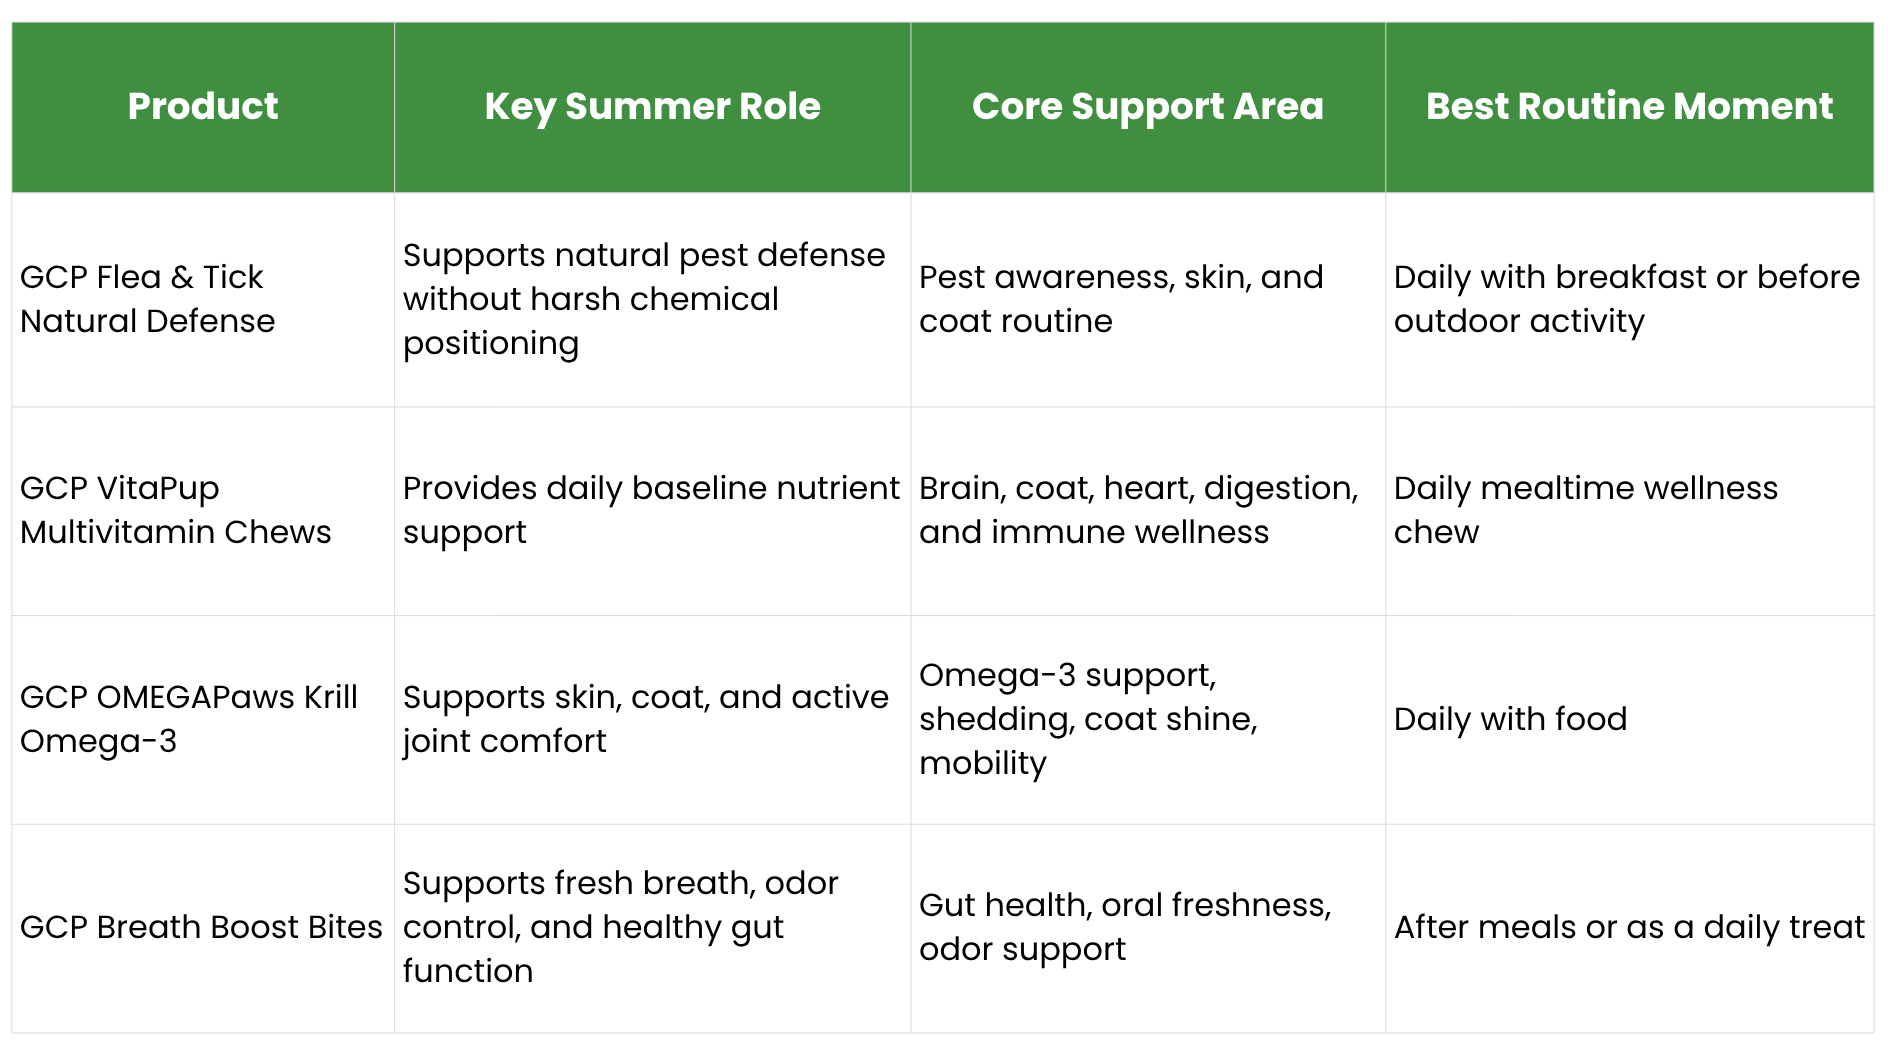This screenshot has height=1051, width=1888.
Task: Click the Omega-3 support, shedding cell
Action: pos(1148,719)
